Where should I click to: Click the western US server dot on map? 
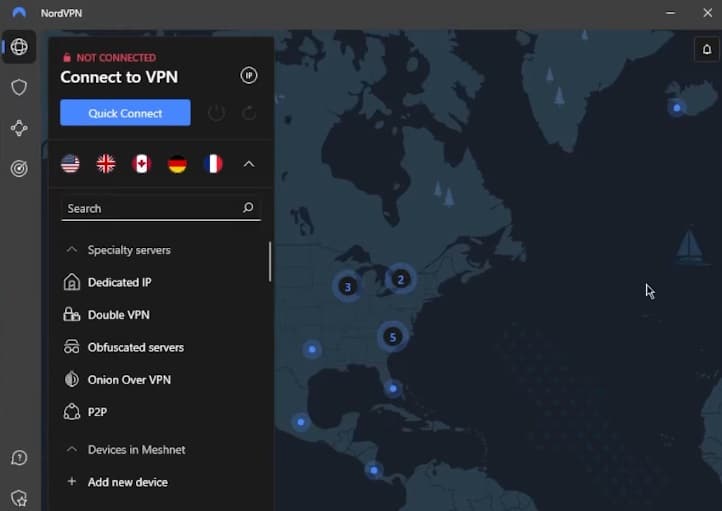[312, 349]
